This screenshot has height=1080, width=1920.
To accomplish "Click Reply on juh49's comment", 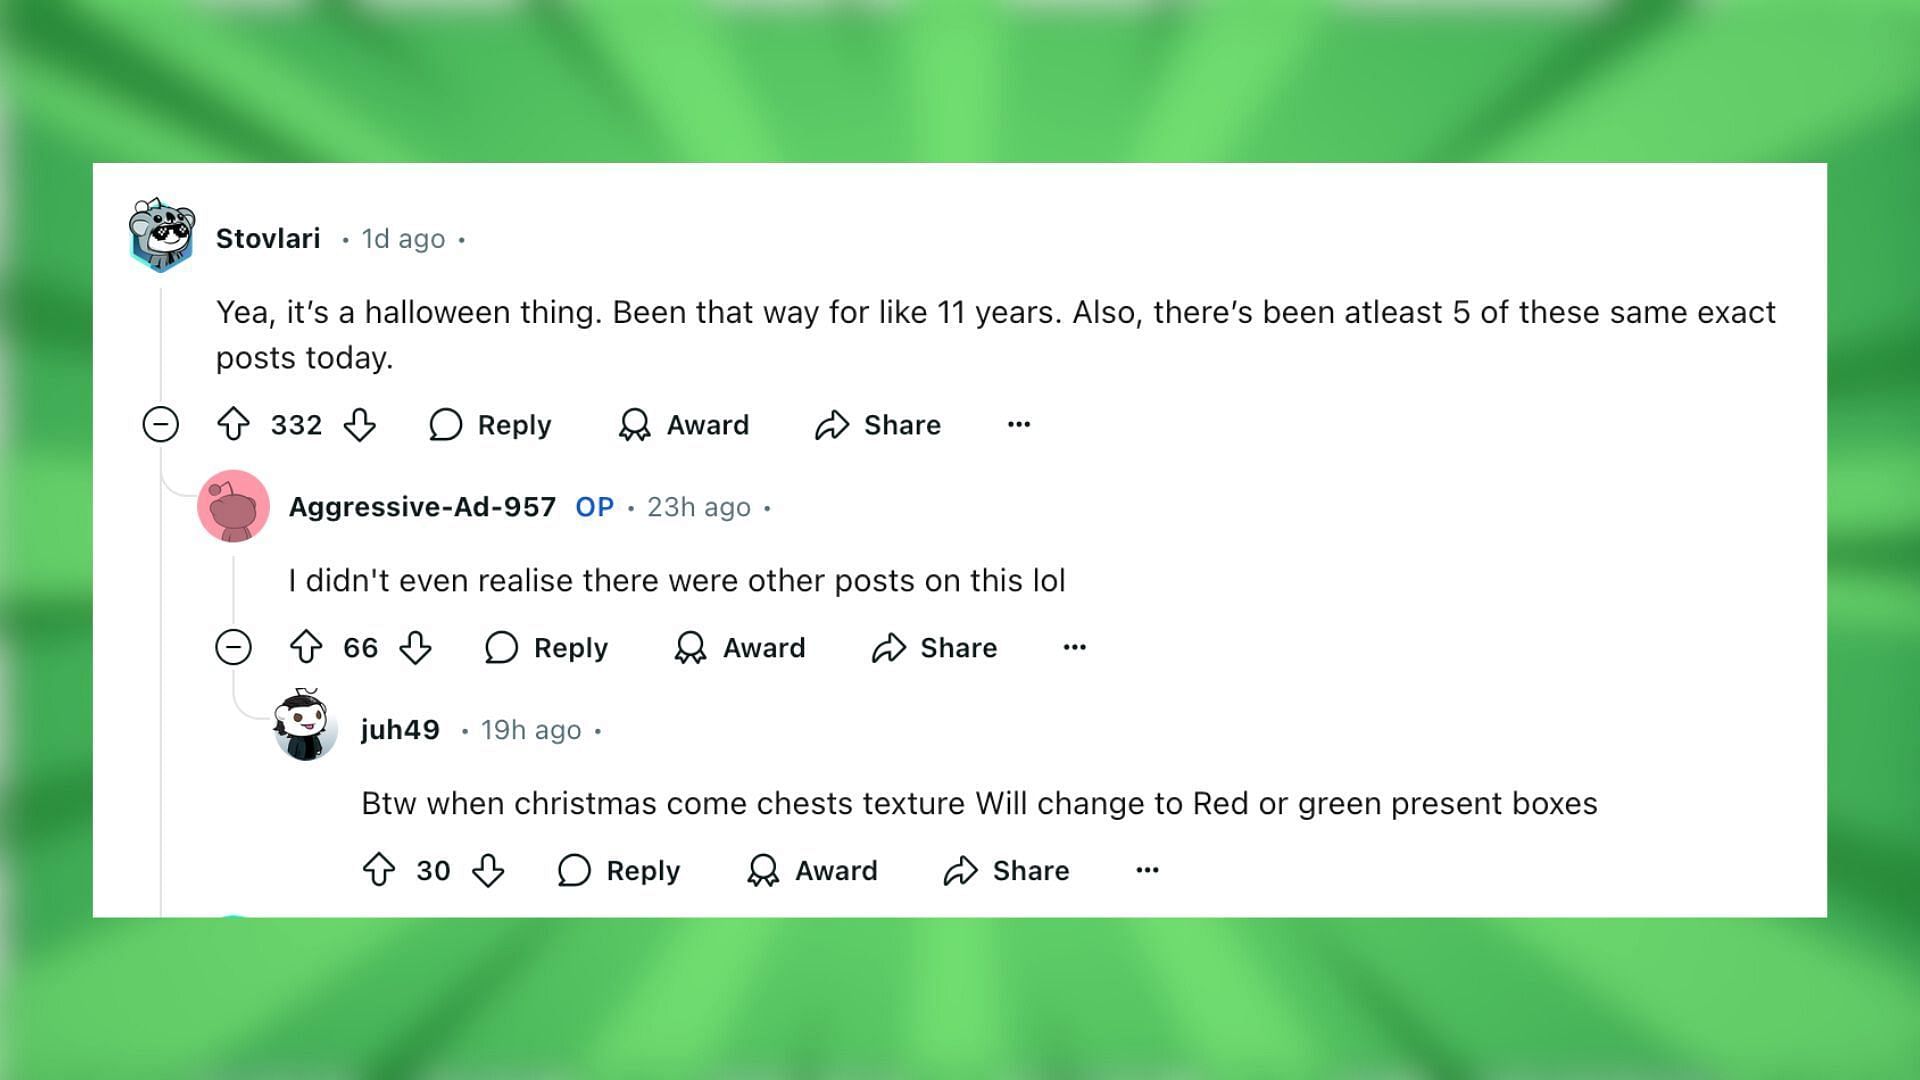I will pyautogui.click(x=617, y=870).
